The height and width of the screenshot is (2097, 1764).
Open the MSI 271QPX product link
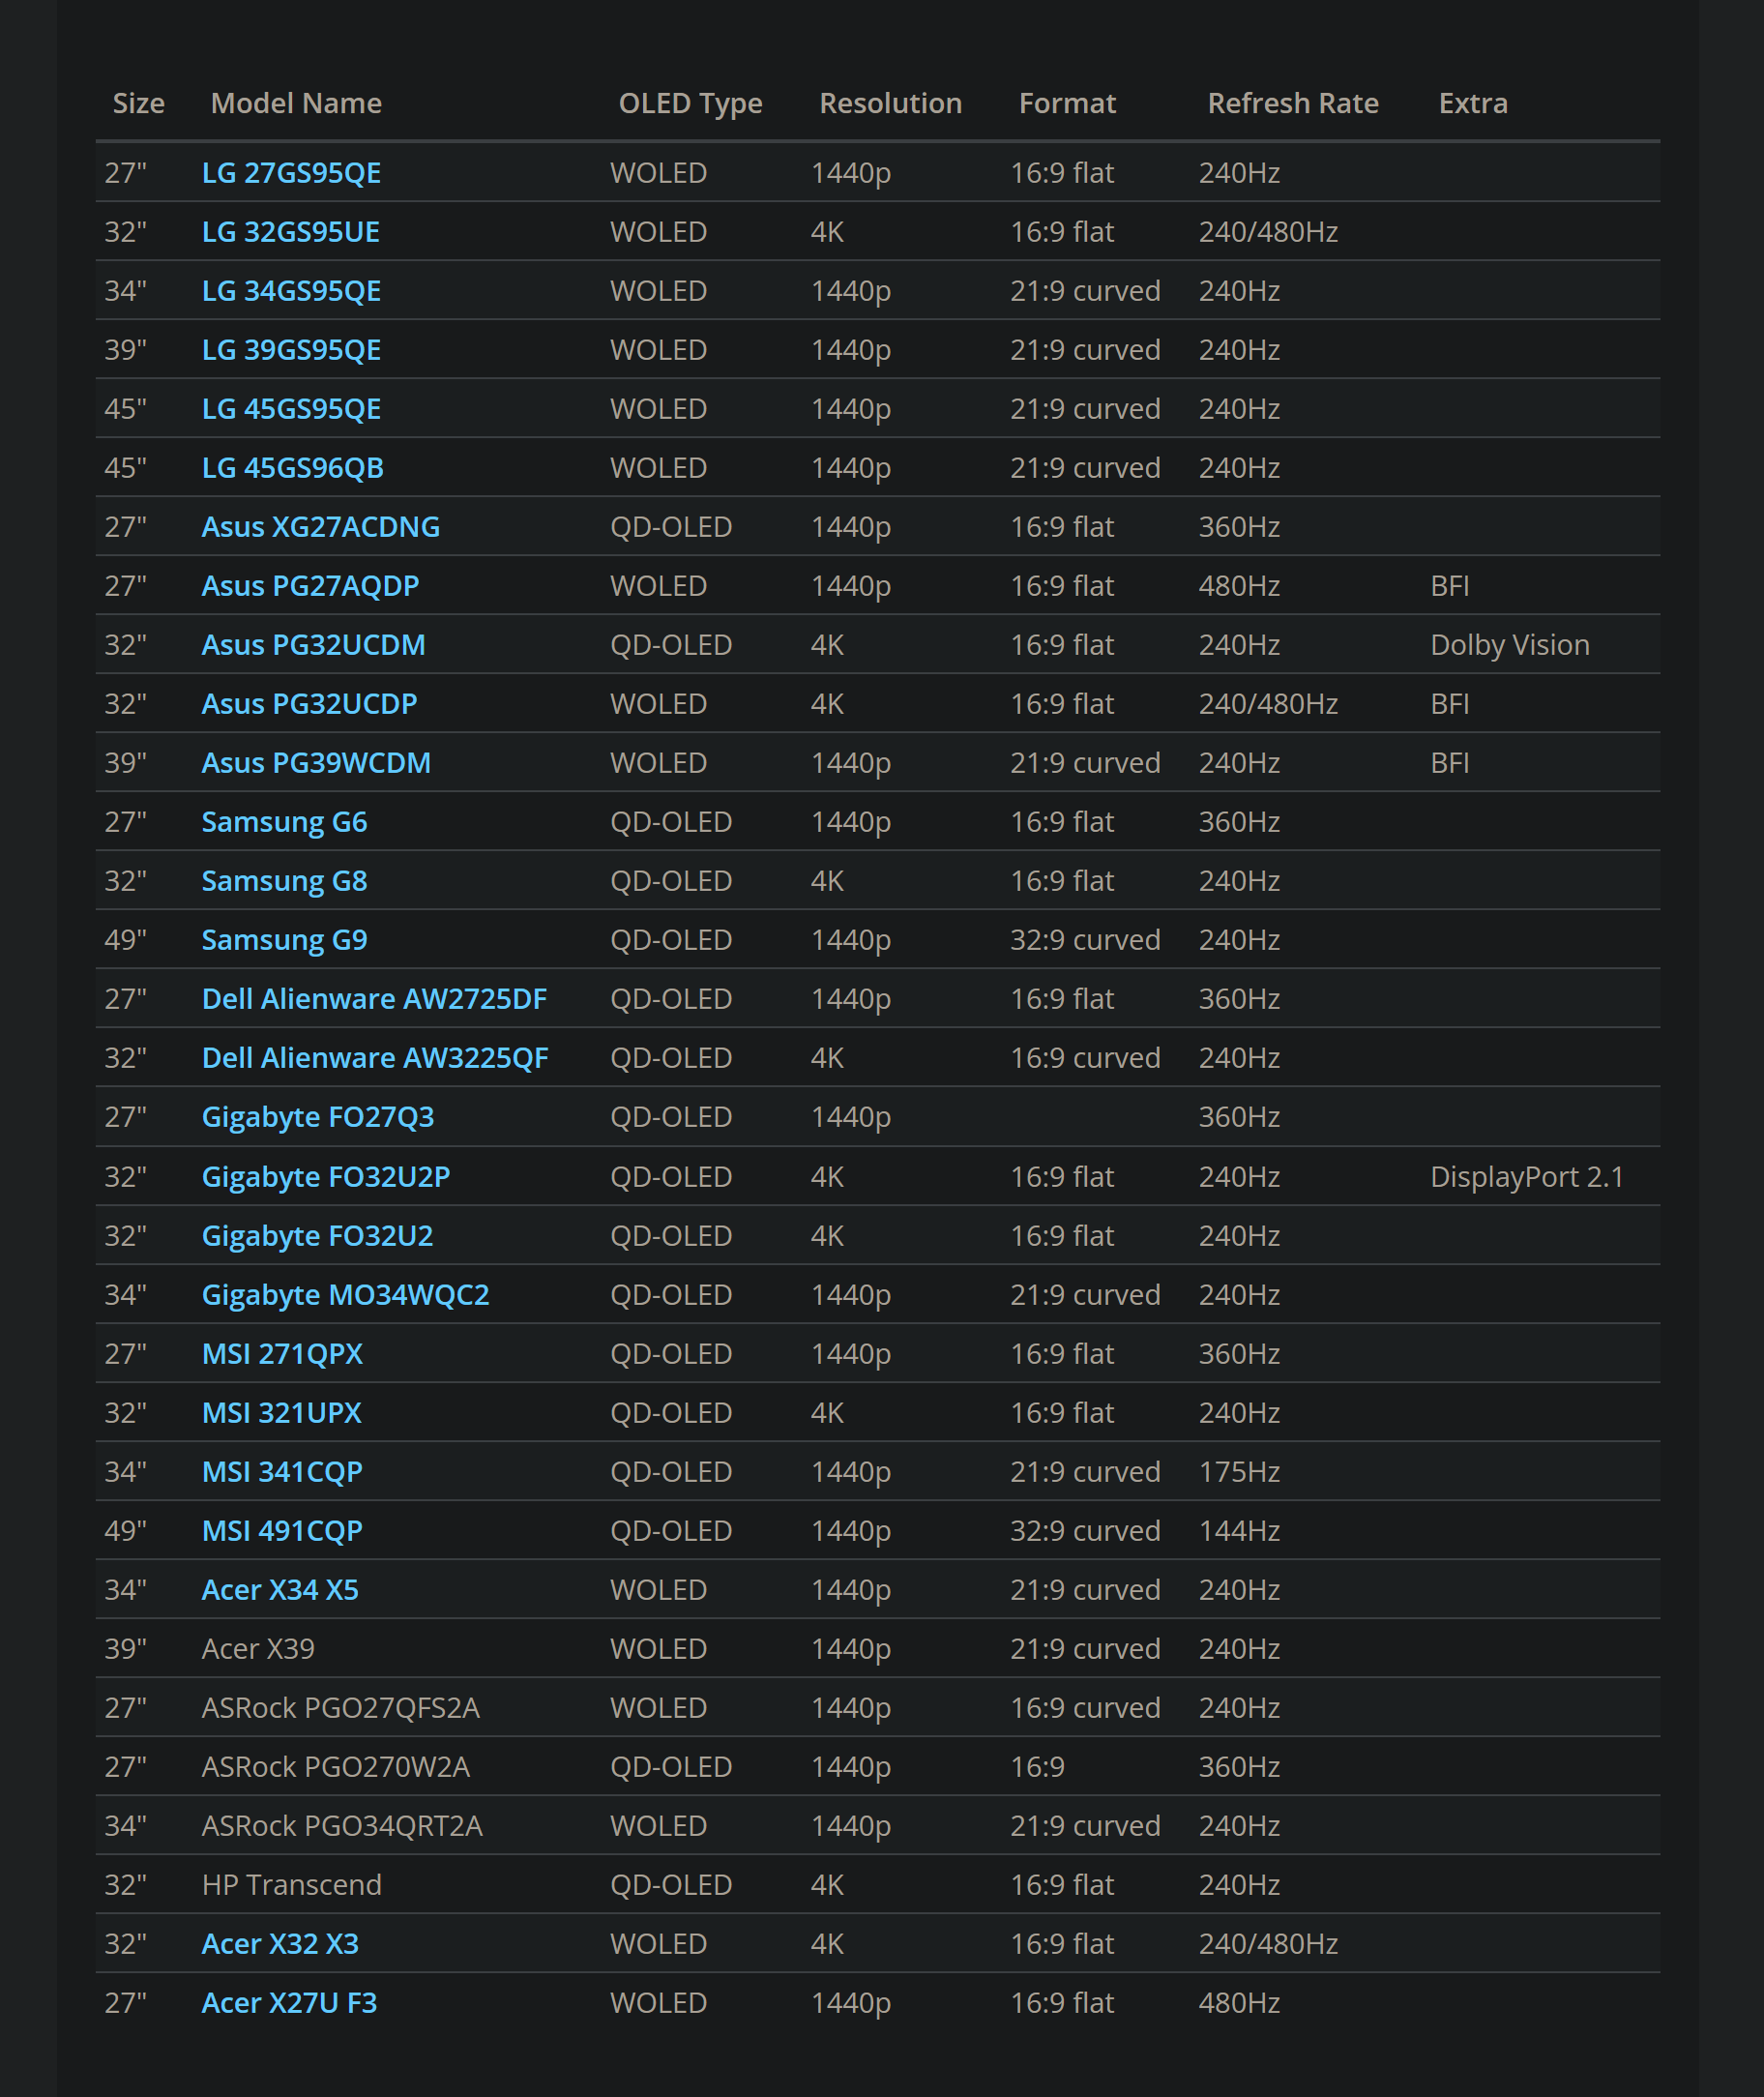tap(283, 1353)
